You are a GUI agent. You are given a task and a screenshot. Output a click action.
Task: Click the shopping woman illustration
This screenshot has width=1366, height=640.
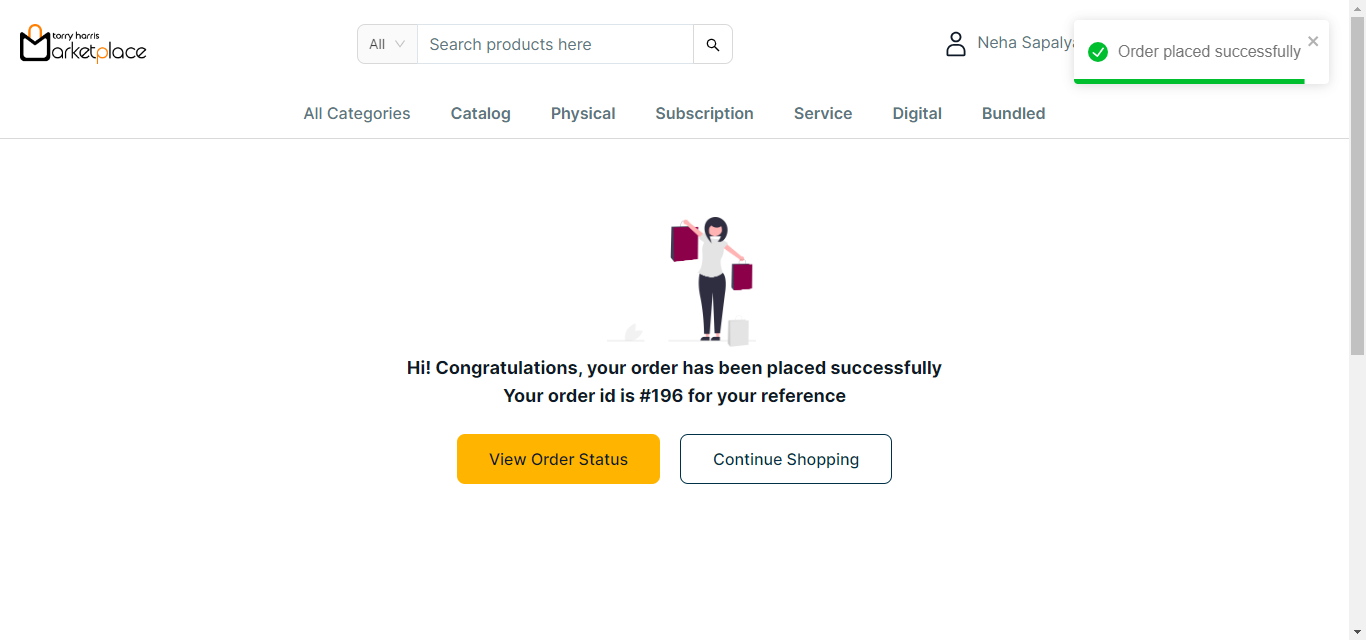710,280
